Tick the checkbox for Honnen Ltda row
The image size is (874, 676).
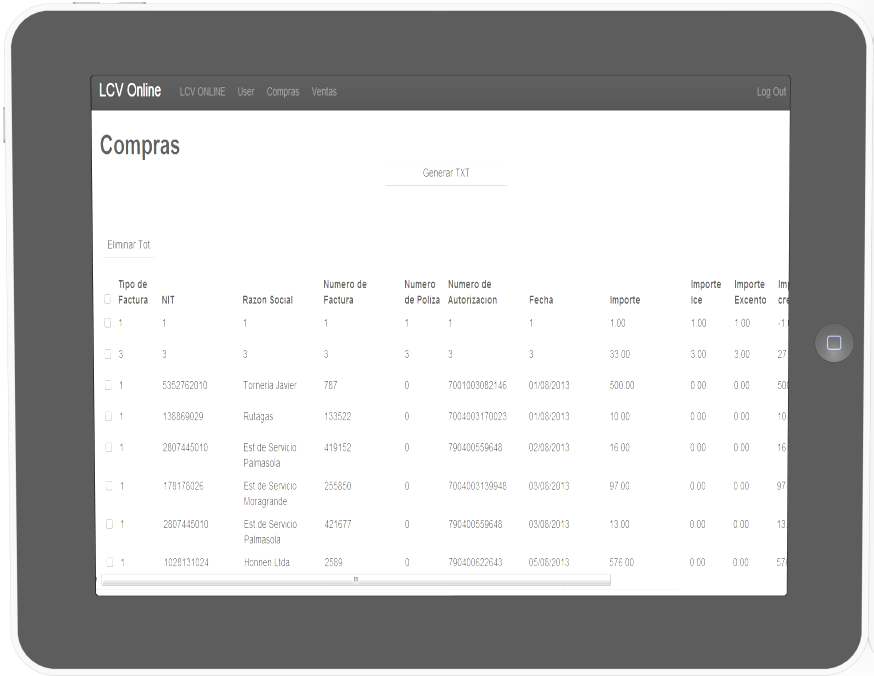(108, 563)
